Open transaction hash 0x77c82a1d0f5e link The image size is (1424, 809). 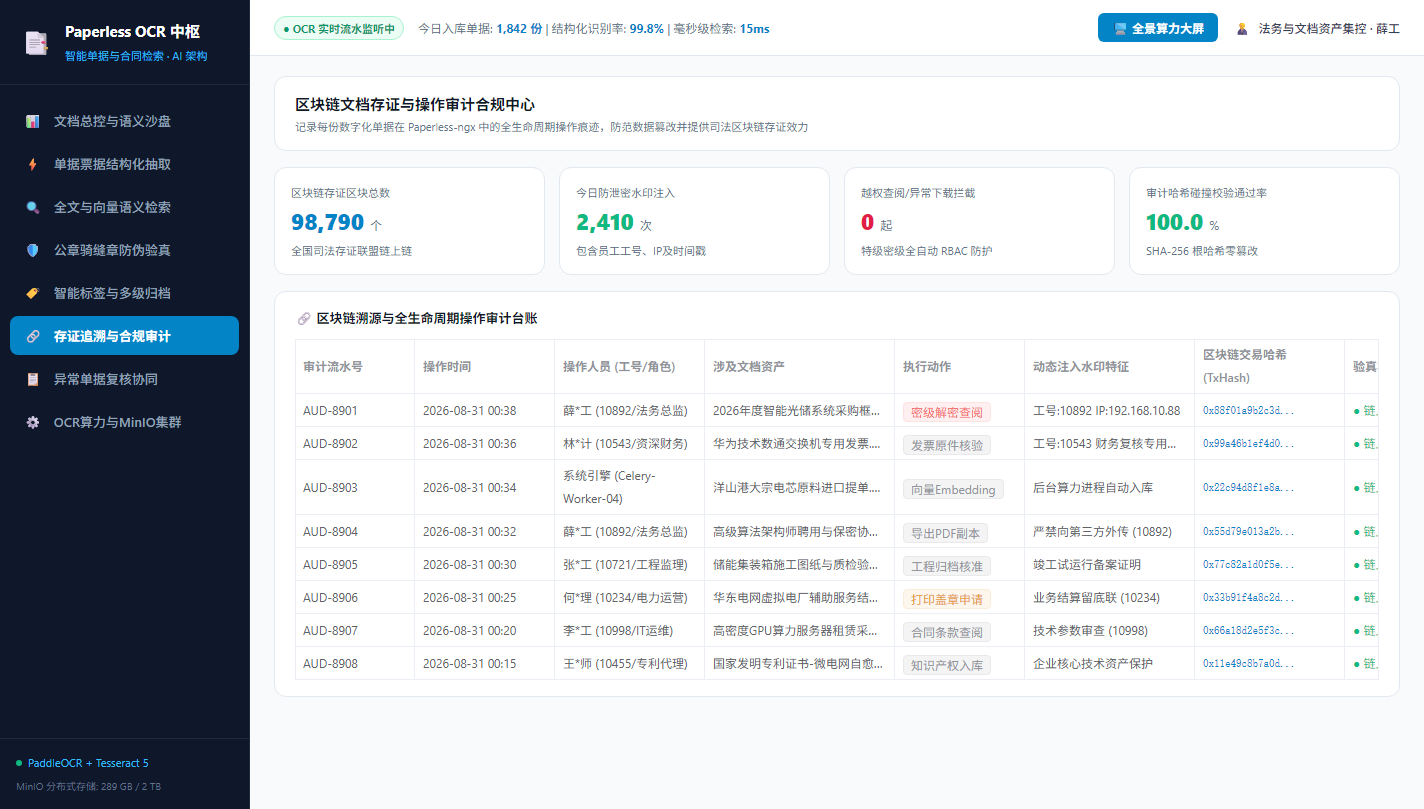click(x=1248, y=565)
